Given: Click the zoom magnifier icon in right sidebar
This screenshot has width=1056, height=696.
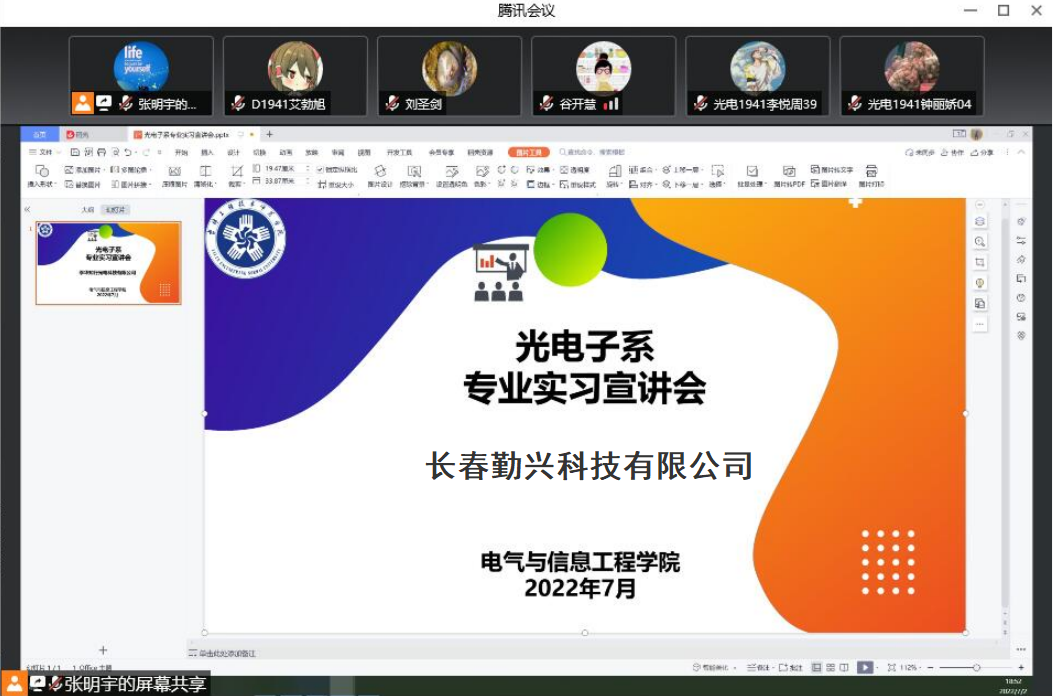Looking at the screenshot, I should (x=979, y=242).
